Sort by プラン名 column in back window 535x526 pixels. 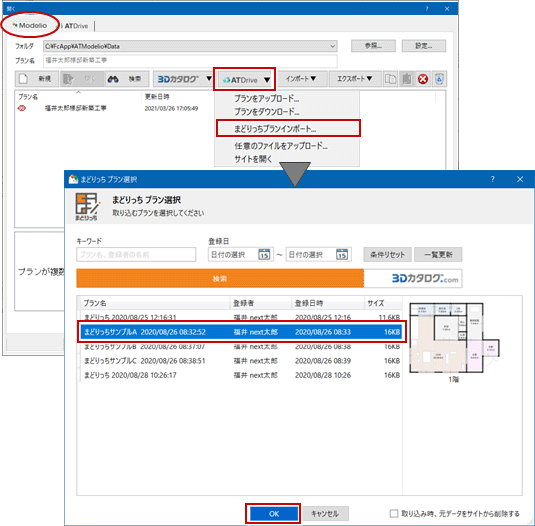78,97
